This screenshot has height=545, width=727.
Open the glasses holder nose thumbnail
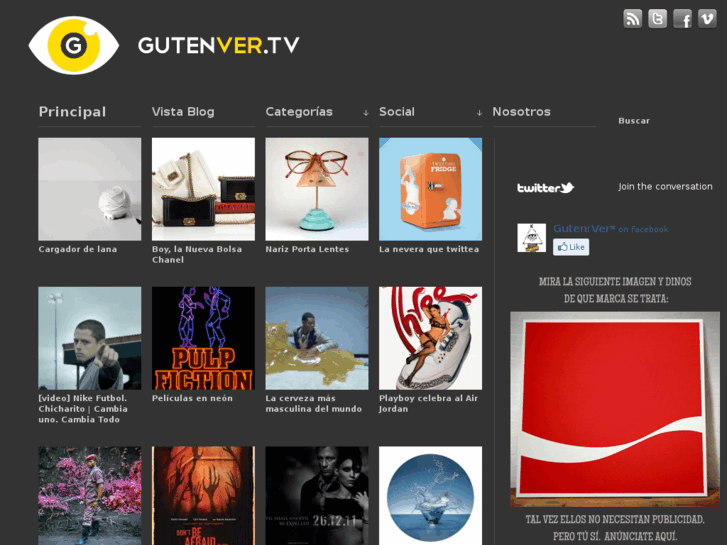pyautogui.click(x=317, y=189)
